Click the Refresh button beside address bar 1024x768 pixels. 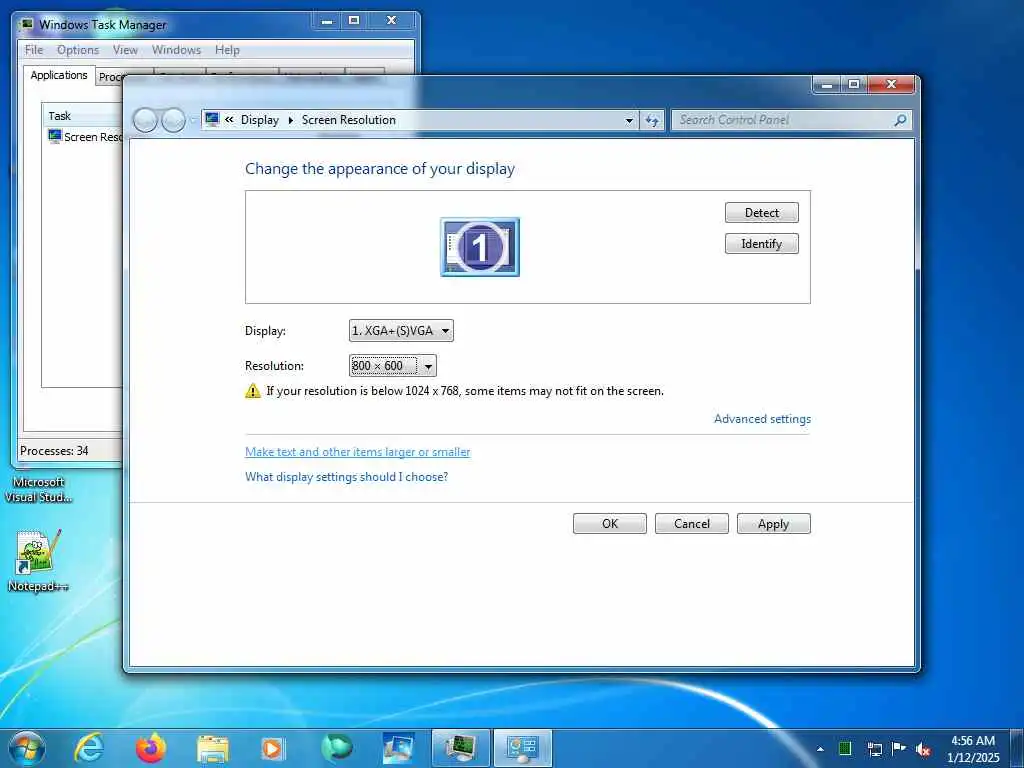[x=652, y=120]
